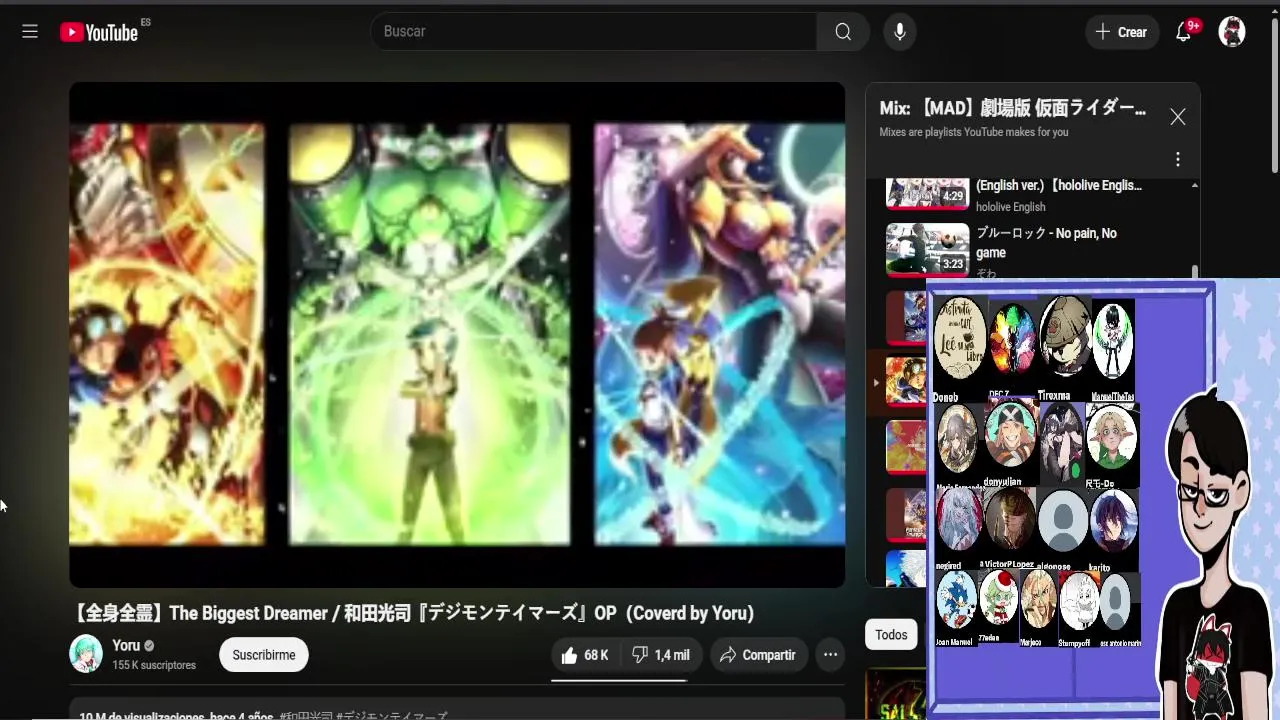Click the karito avatar in overlay
The image size is (1280, 720).
tap(1113, 520)
